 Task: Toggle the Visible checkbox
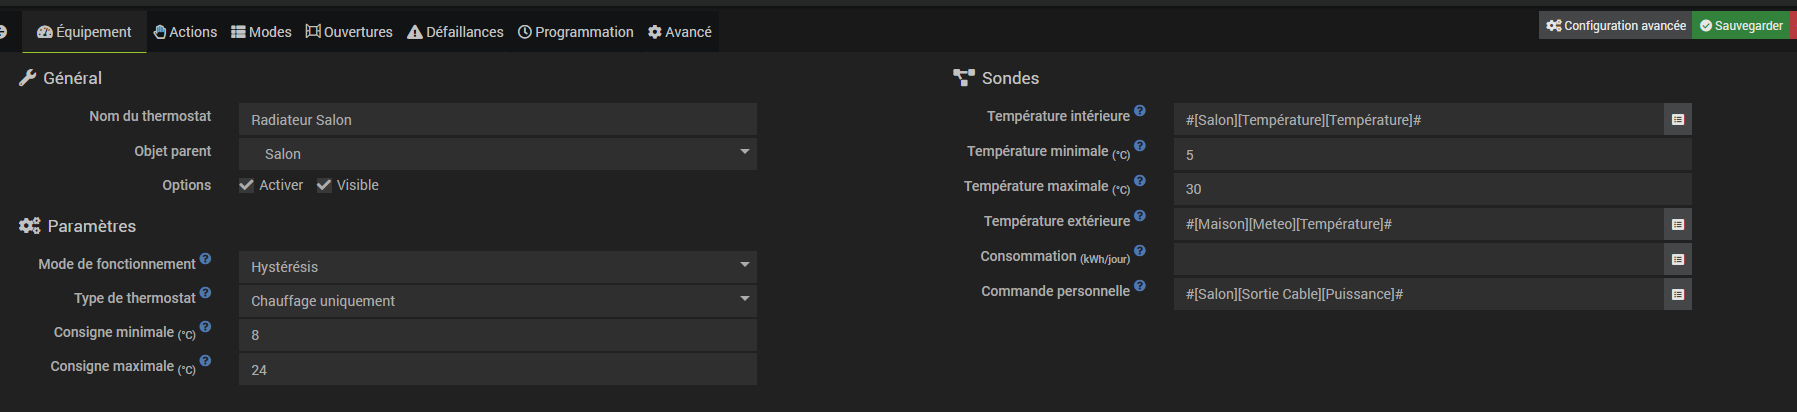(324, 185)
